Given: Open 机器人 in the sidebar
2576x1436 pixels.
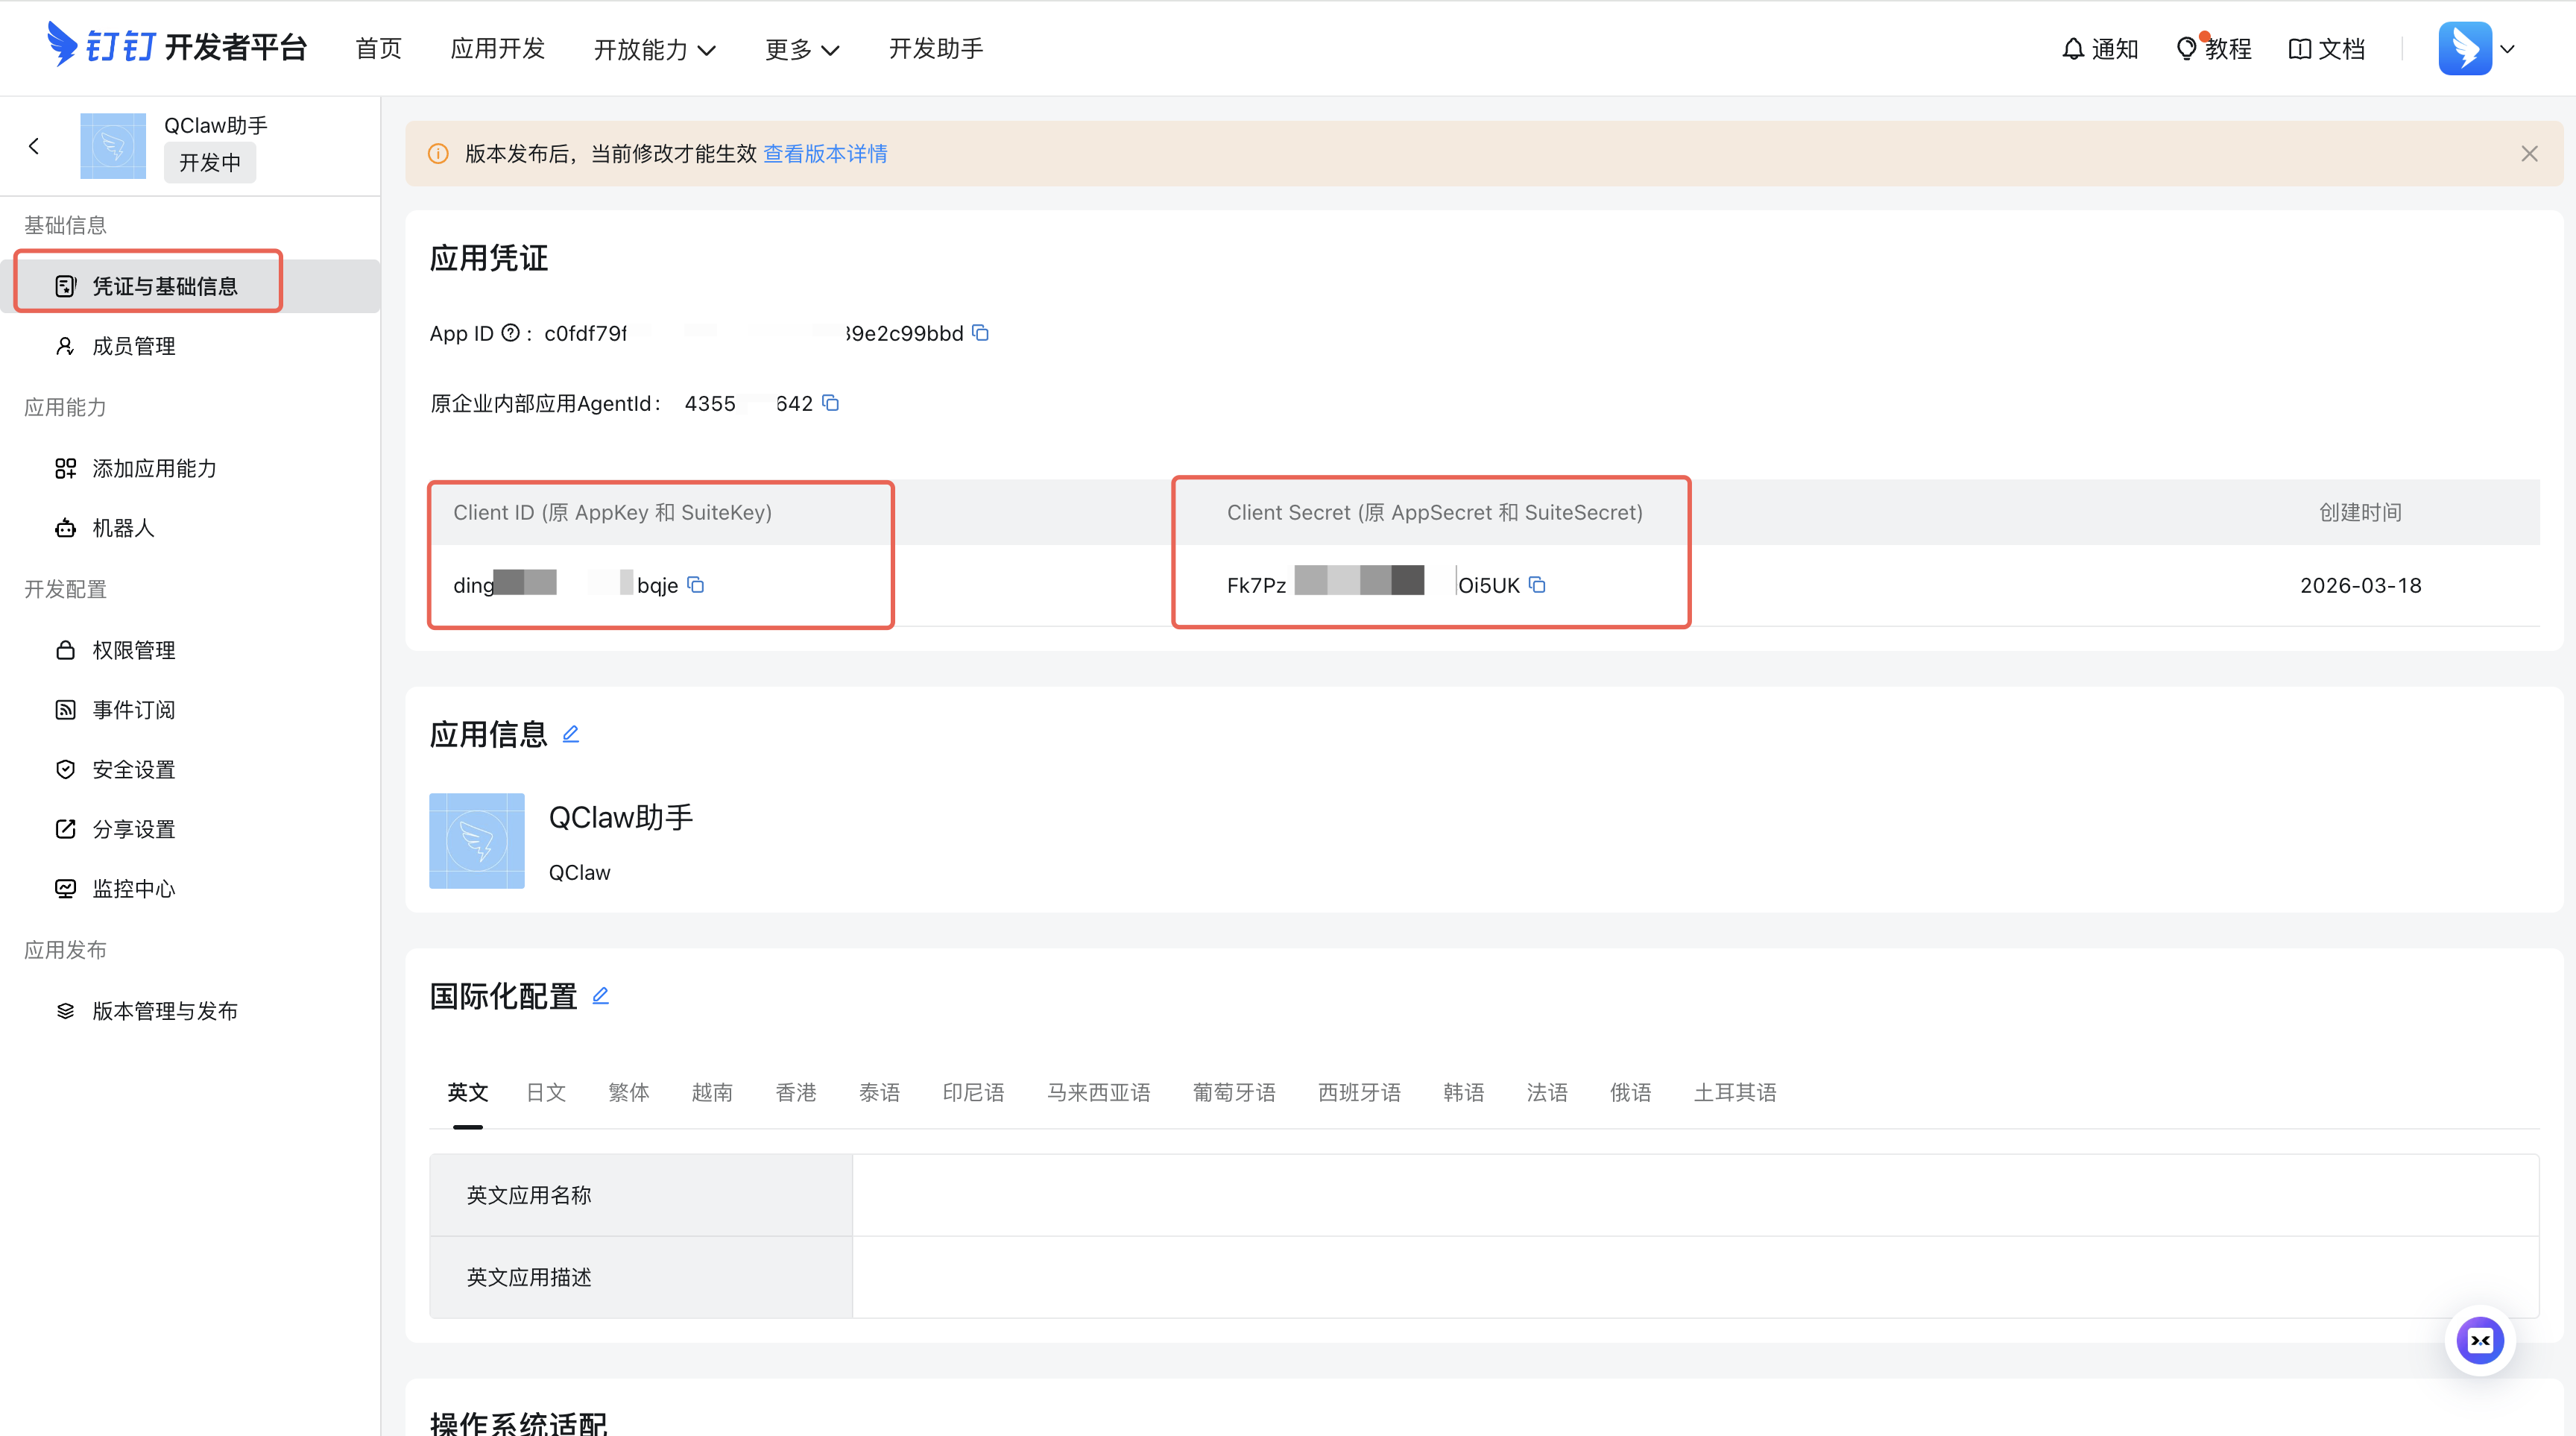Looking at the screenshot, I should tap(123, 528).
